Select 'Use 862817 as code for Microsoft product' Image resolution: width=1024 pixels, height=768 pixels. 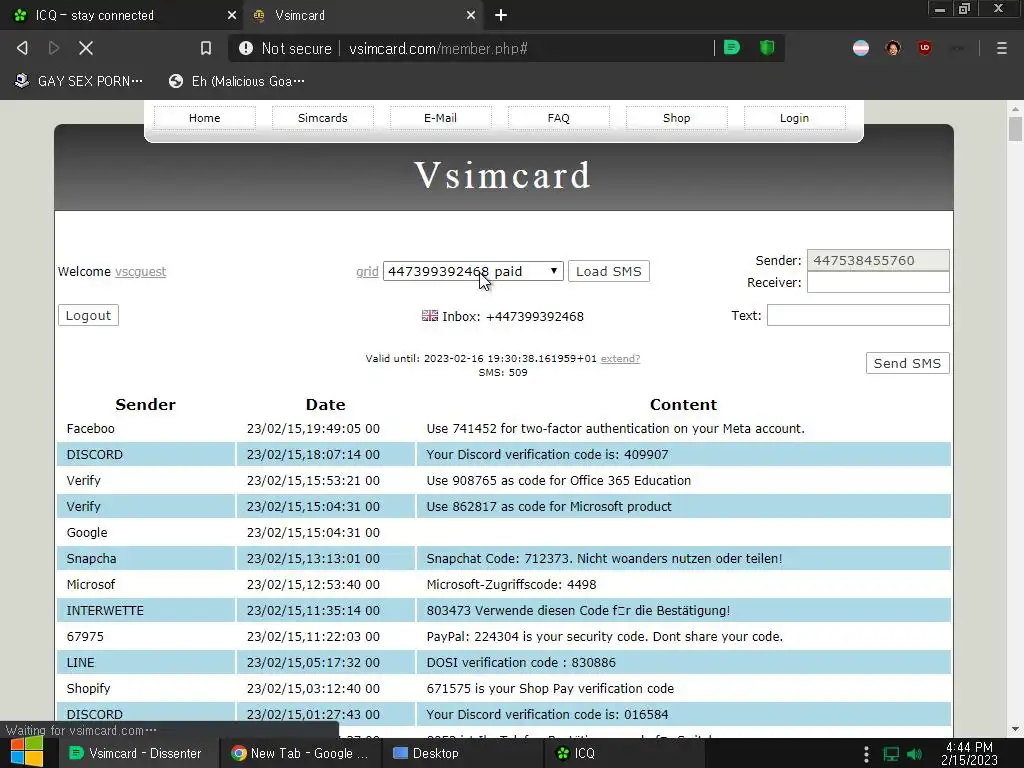(x=549, y=507)
